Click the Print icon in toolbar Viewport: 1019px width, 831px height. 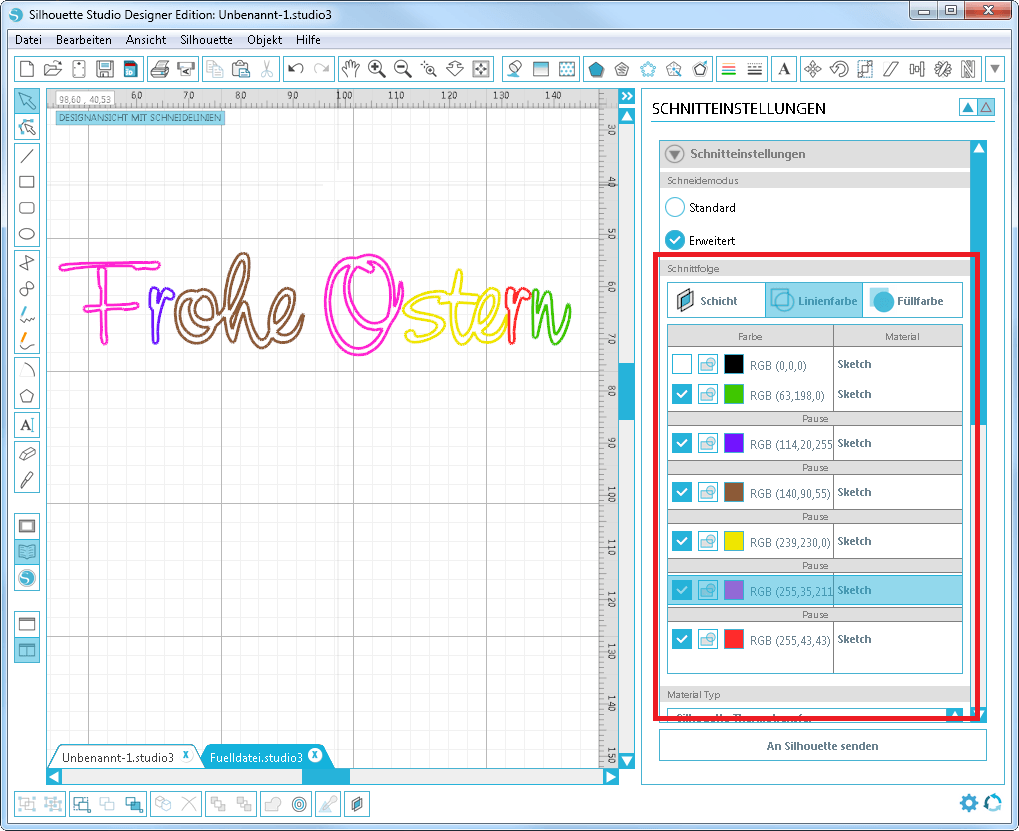[x=159, y=69]
